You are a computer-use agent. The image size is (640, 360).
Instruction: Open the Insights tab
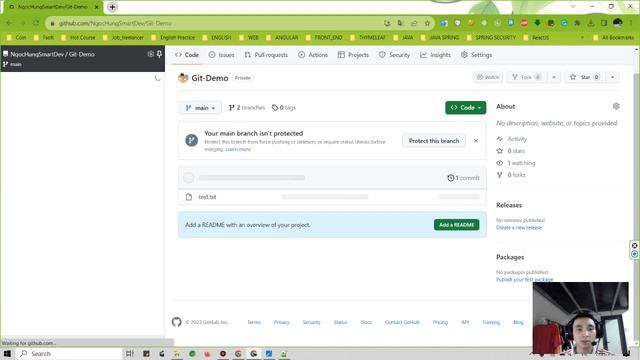coord(436,55)
